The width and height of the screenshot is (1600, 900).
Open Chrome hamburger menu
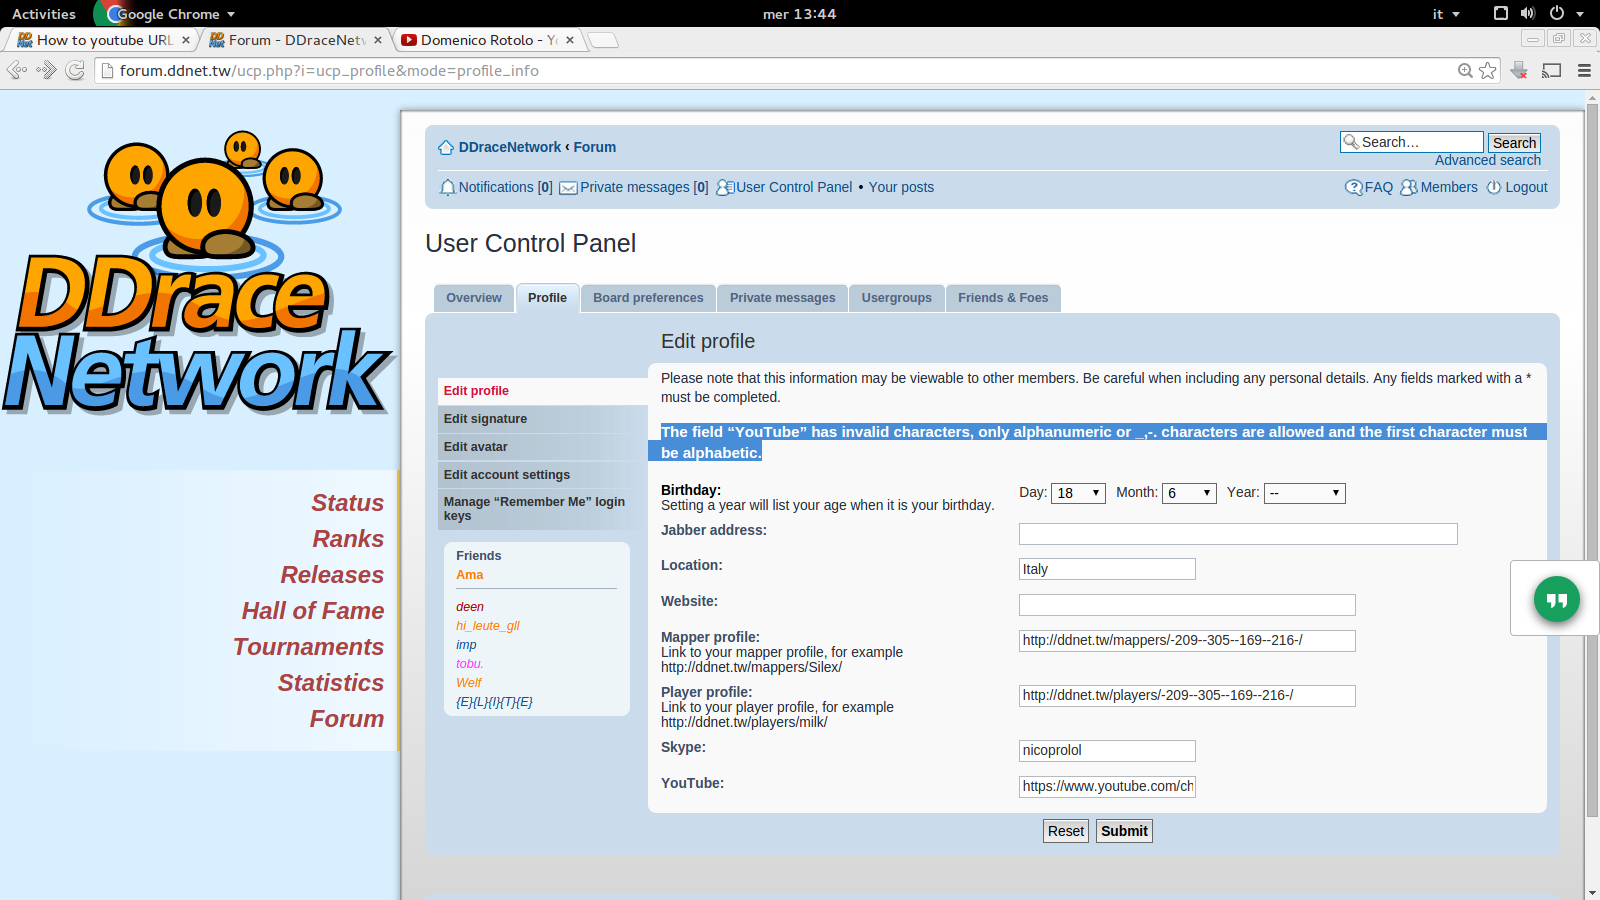click(1584, 71)
